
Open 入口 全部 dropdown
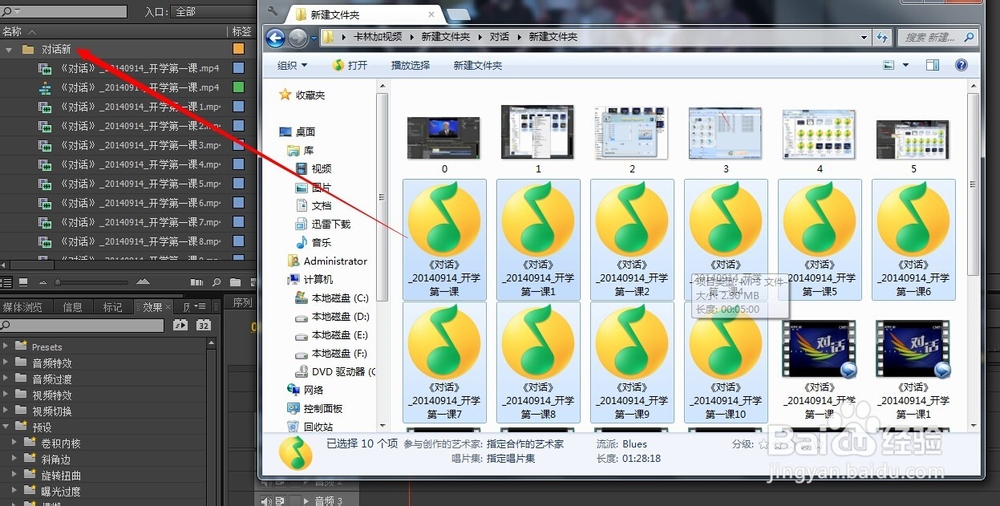[x=212, y=11]
